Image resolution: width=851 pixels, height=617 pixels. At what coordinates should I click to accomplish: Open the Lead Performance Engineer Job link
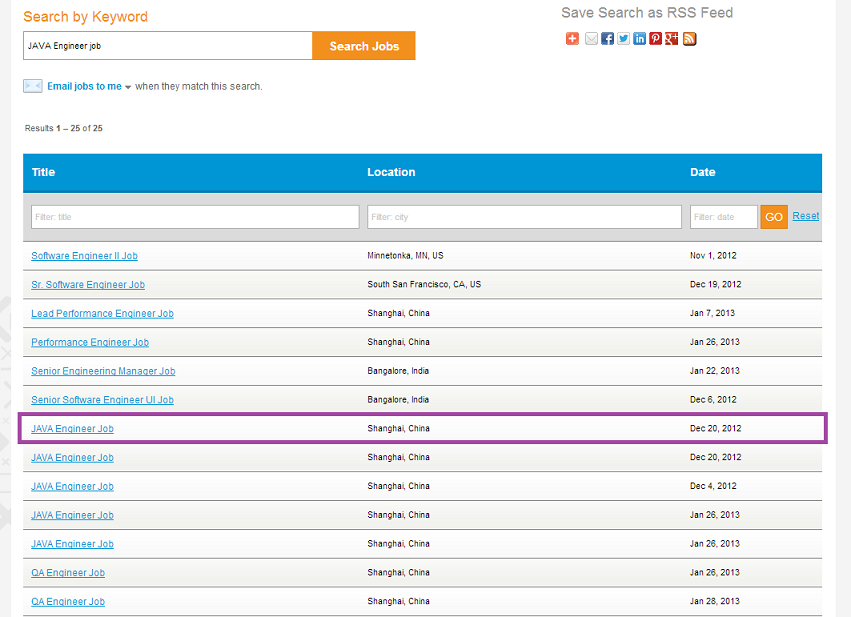click(102, 313)
